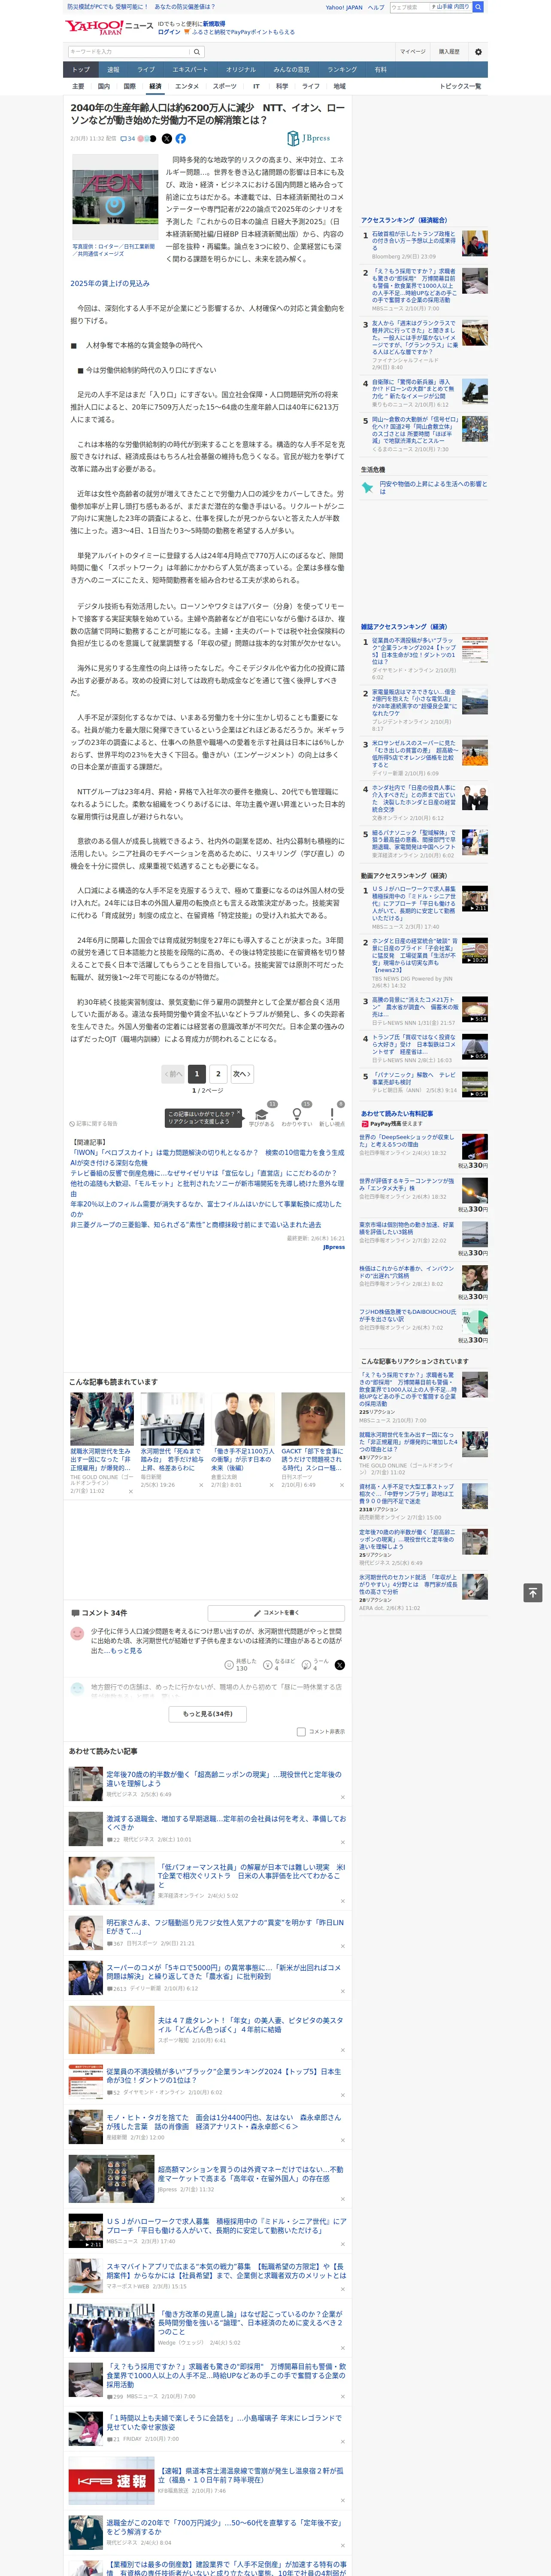Open the エキスパート tab

190,70
